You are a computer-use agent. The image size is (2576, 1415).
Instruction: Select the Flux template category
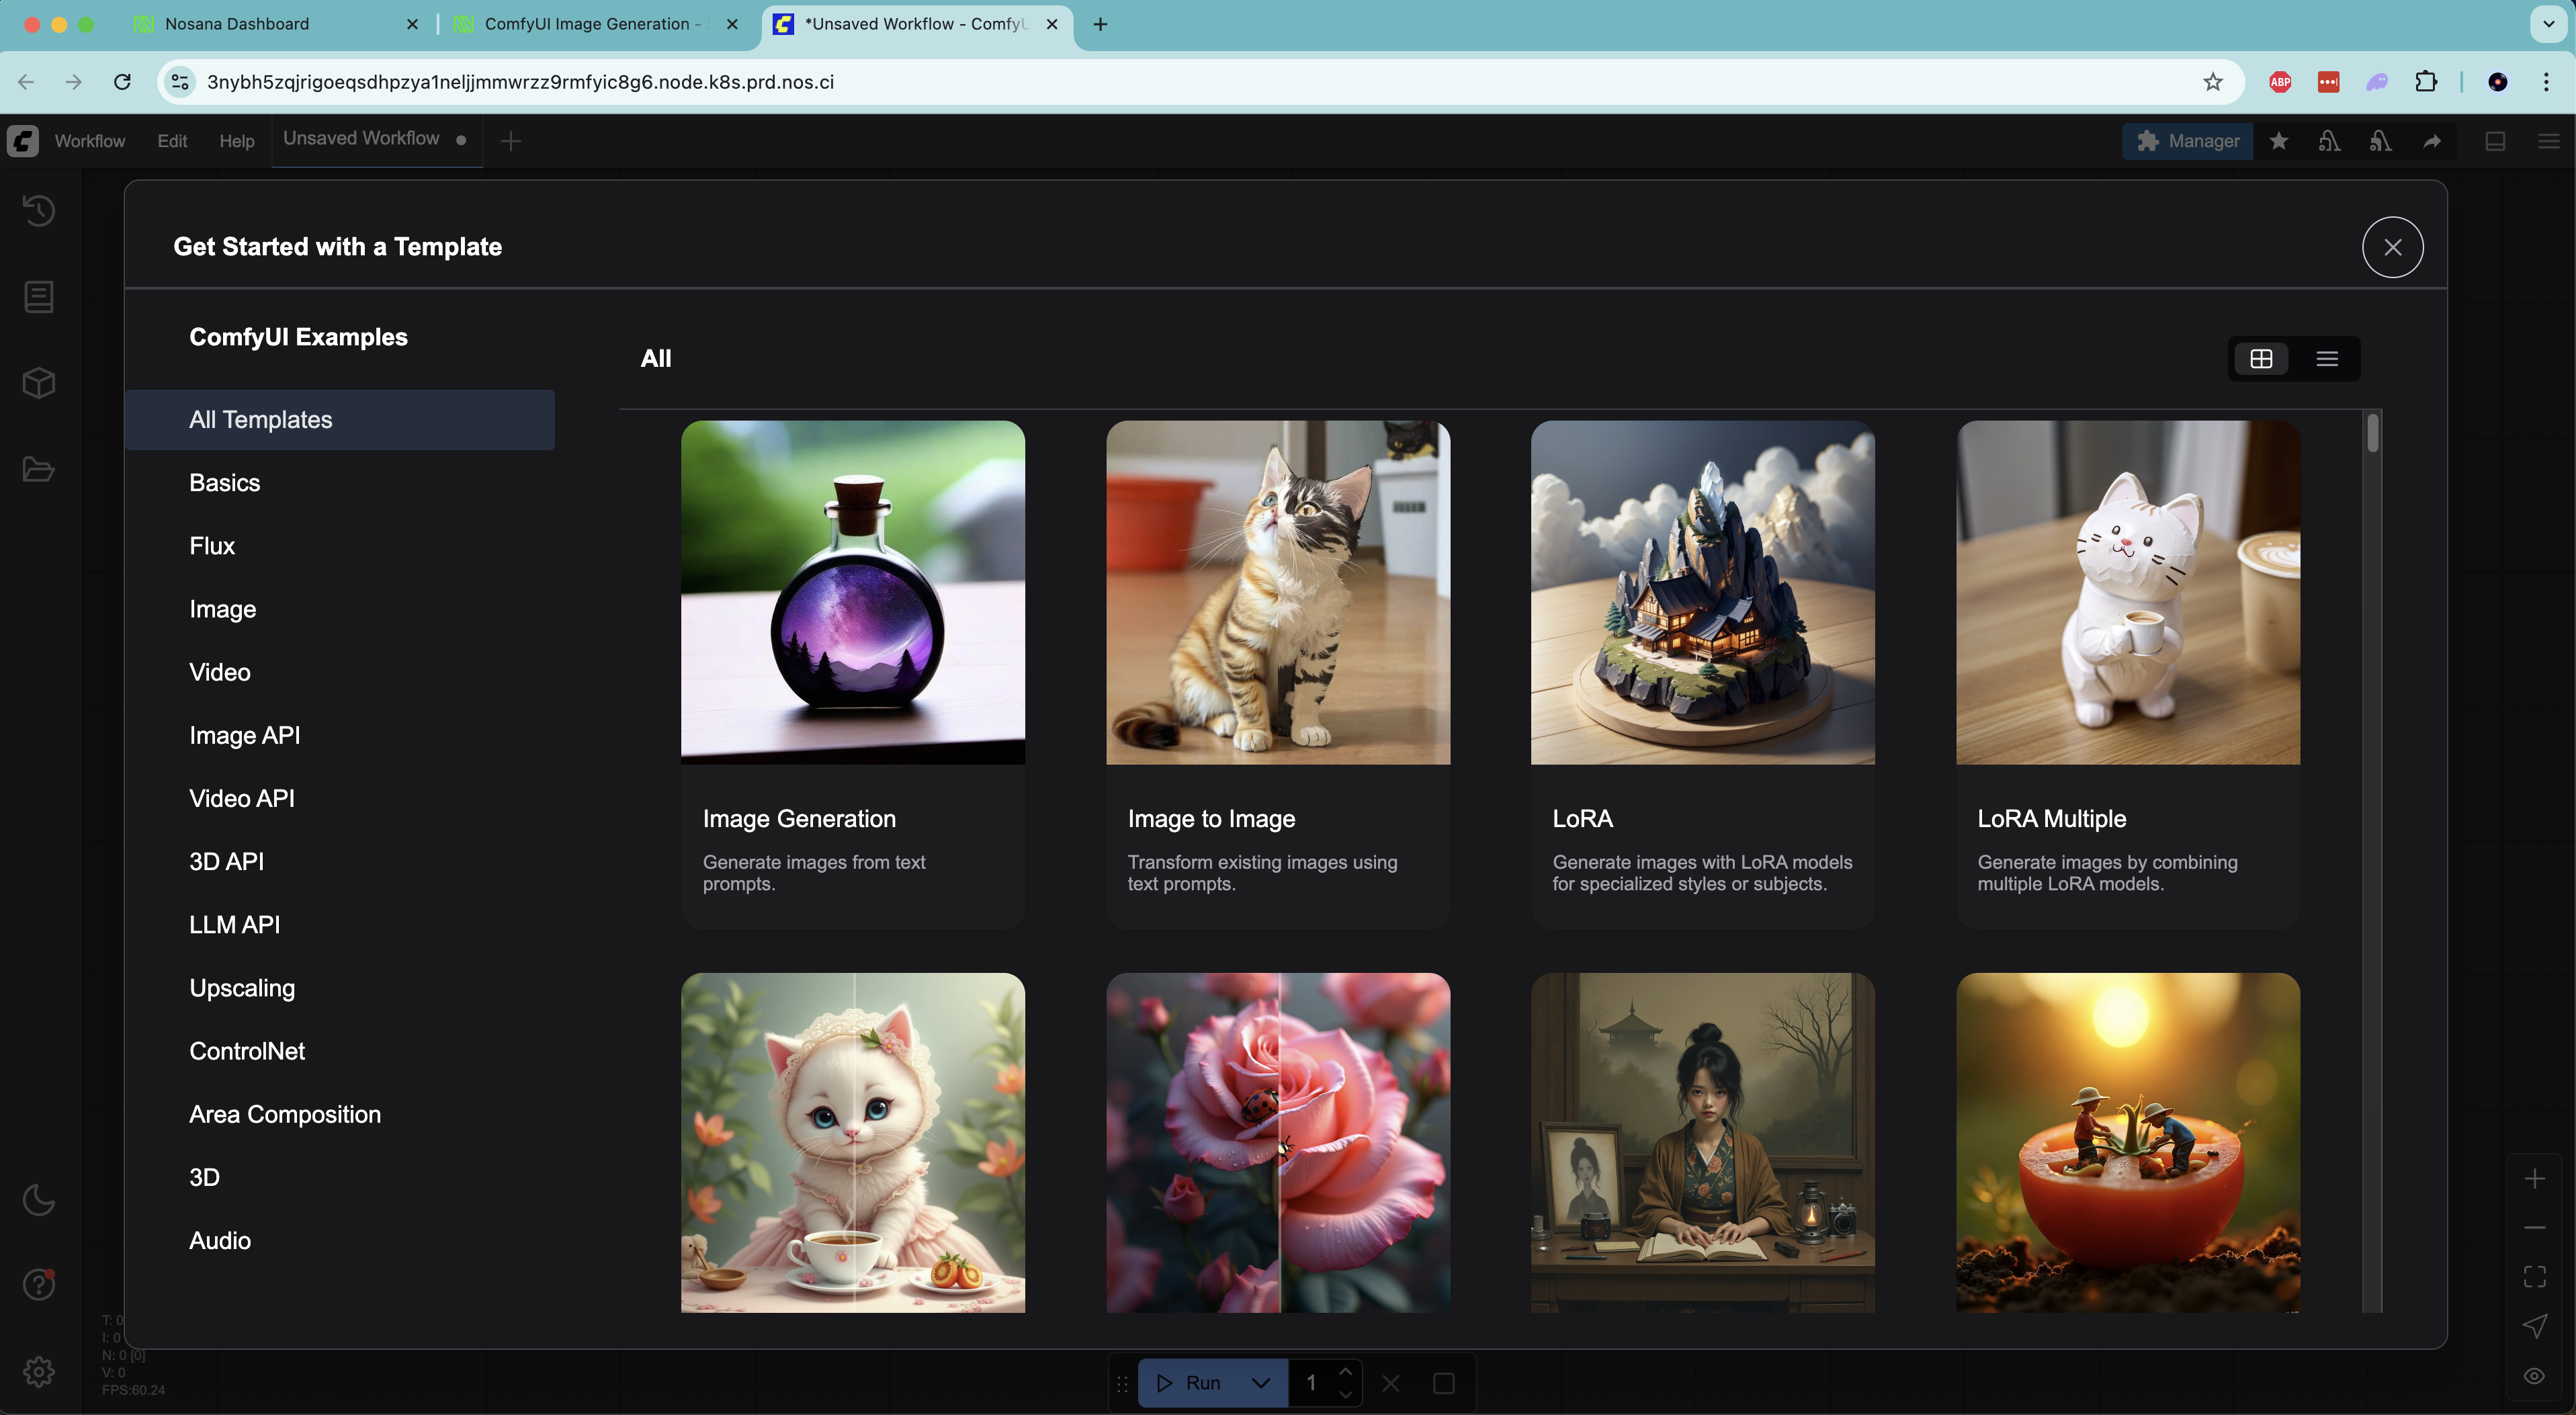212,546
